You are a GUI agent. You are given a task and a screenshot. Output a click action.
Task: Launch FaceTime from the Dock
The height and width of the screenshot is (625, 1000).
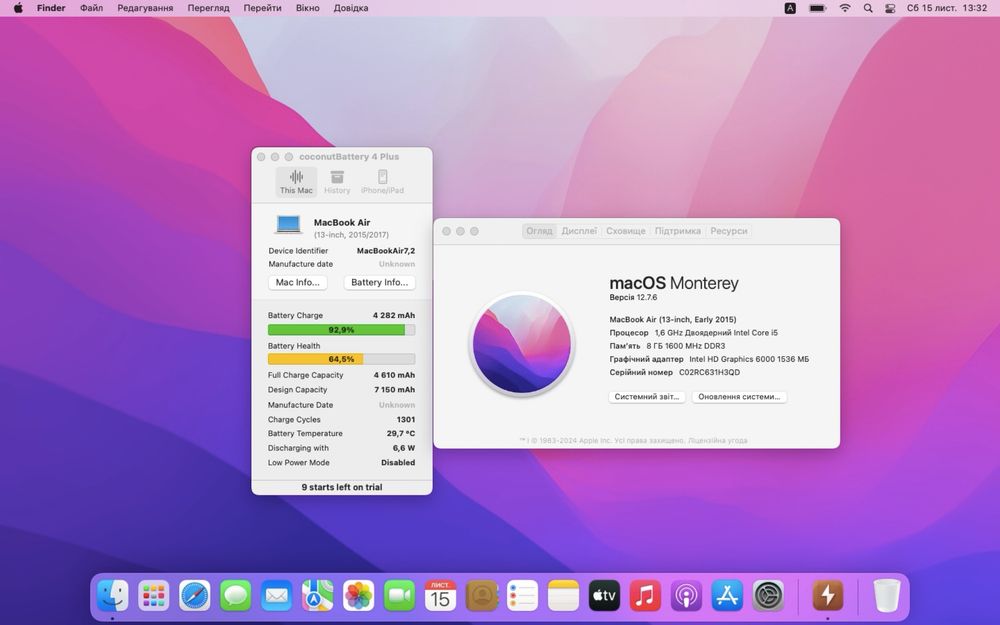[x=399, y=596]
